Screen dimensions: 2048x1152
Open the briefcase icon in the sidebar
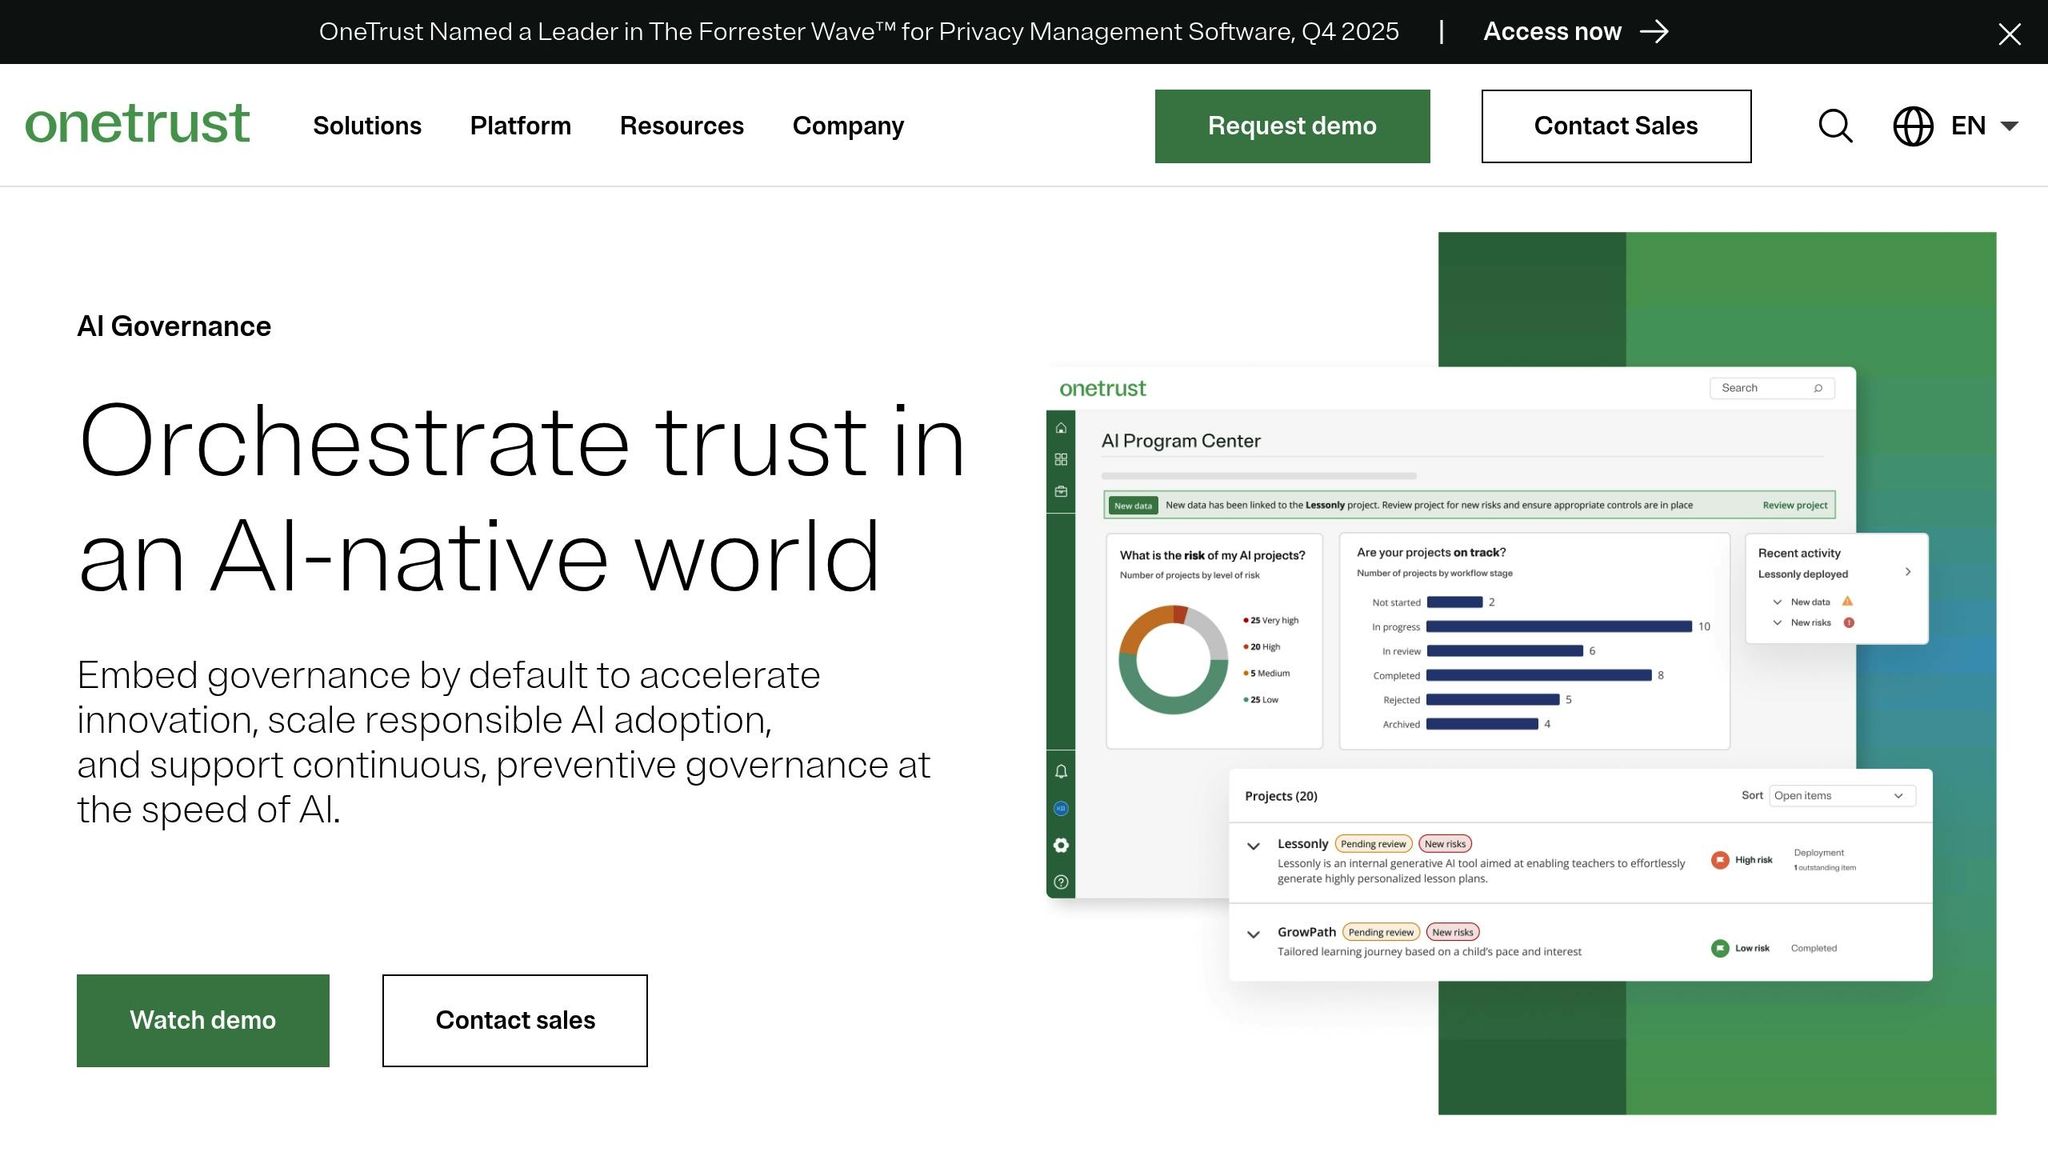tap(1060, 491)
